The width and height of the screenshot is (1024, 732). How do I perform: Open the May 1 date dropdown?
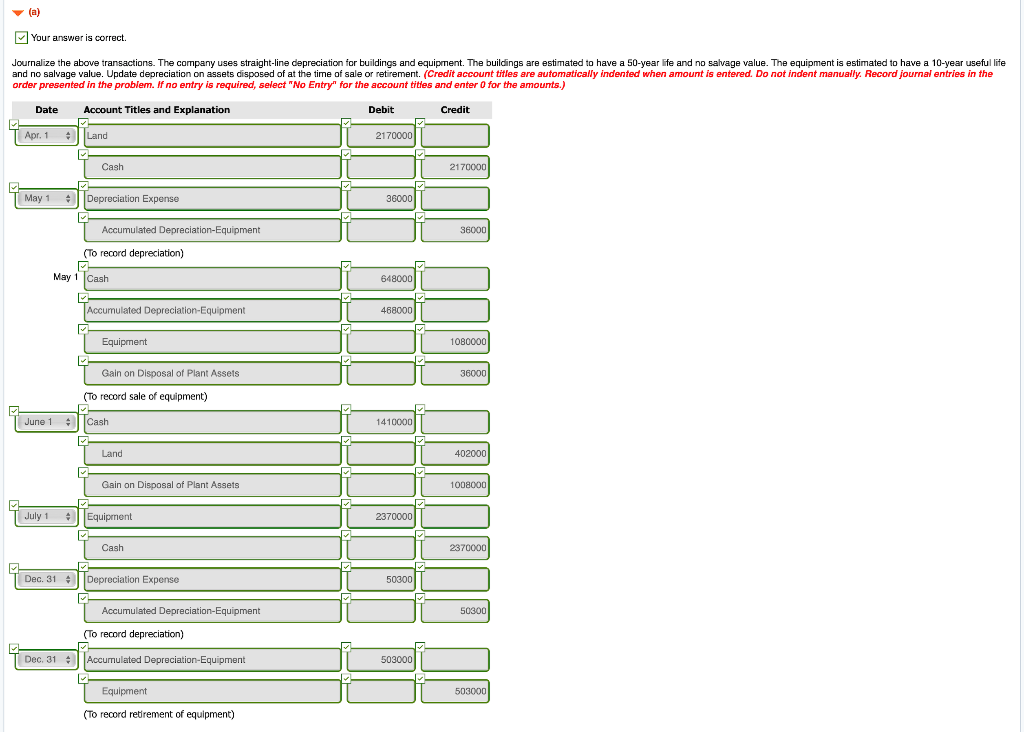click(45, 197)
